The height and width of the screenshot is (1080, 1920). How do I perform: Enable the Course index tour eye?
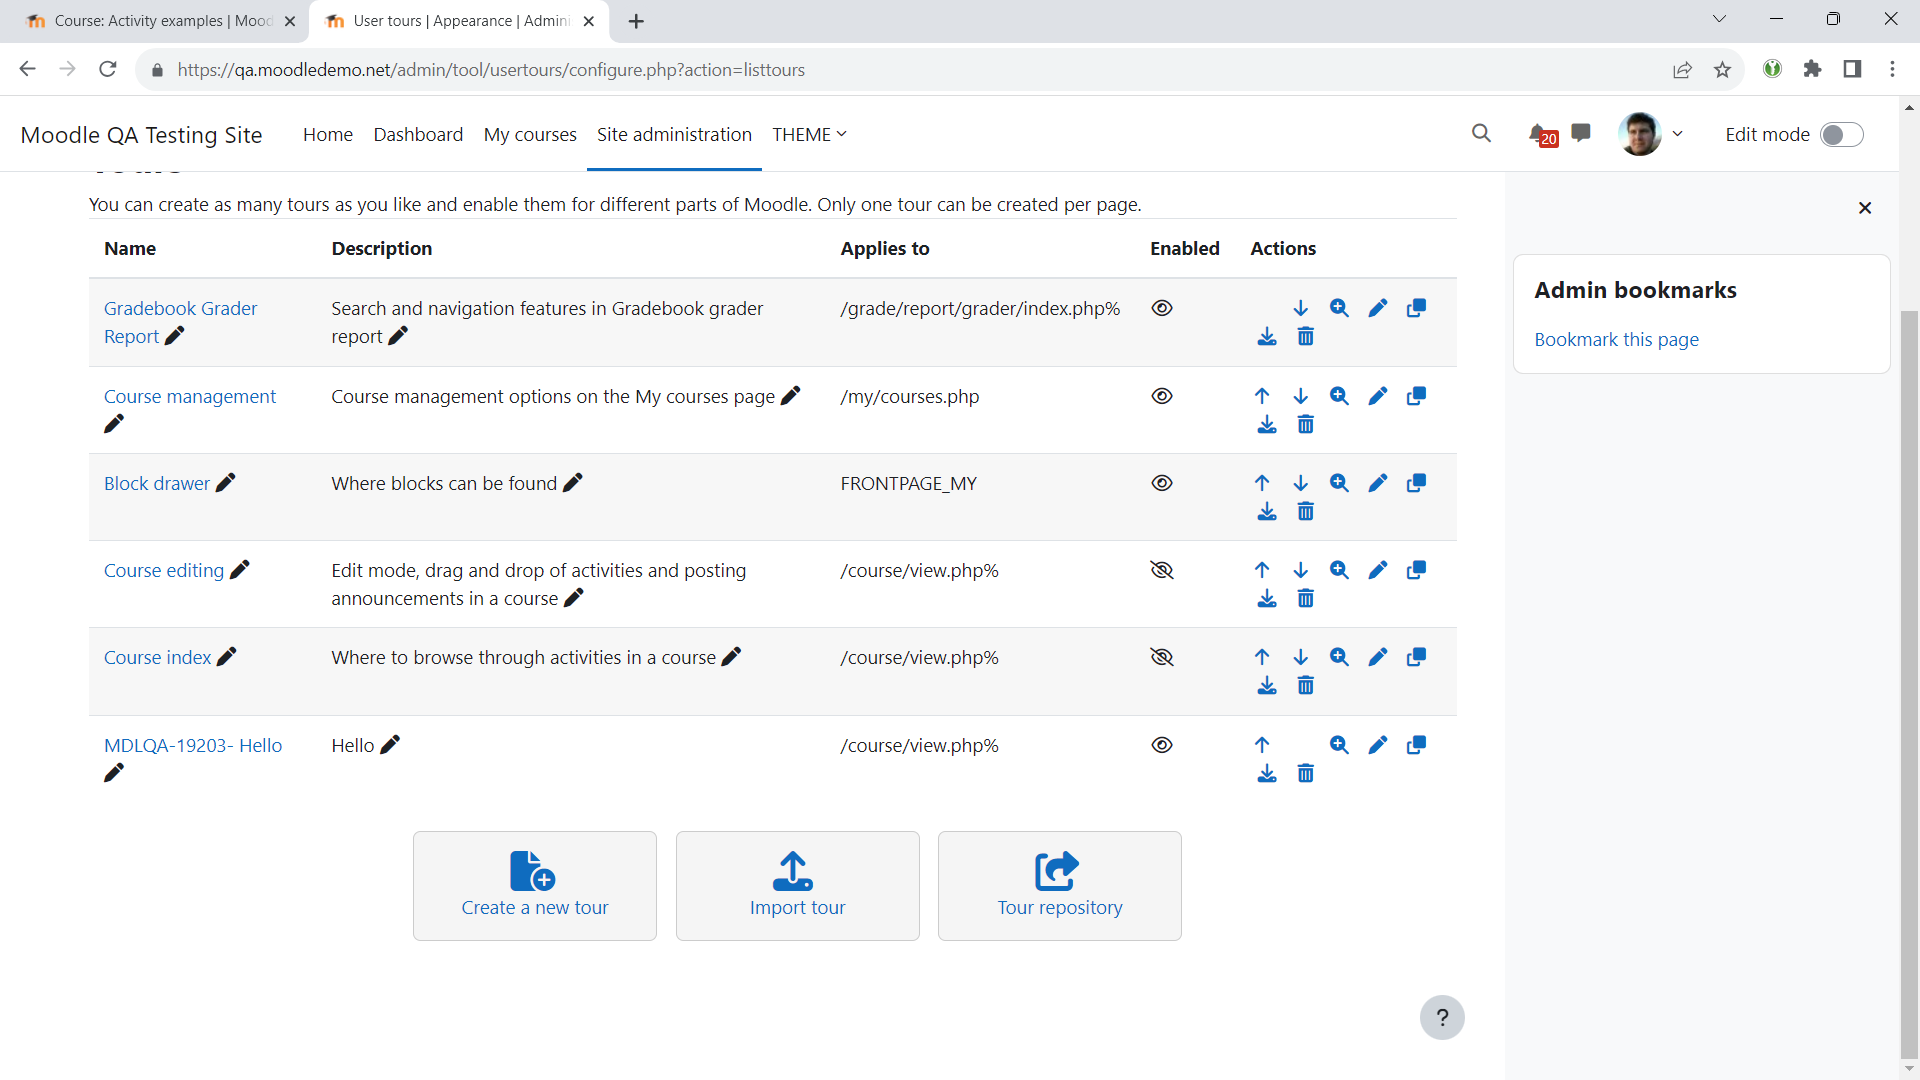pos(1161,657)
